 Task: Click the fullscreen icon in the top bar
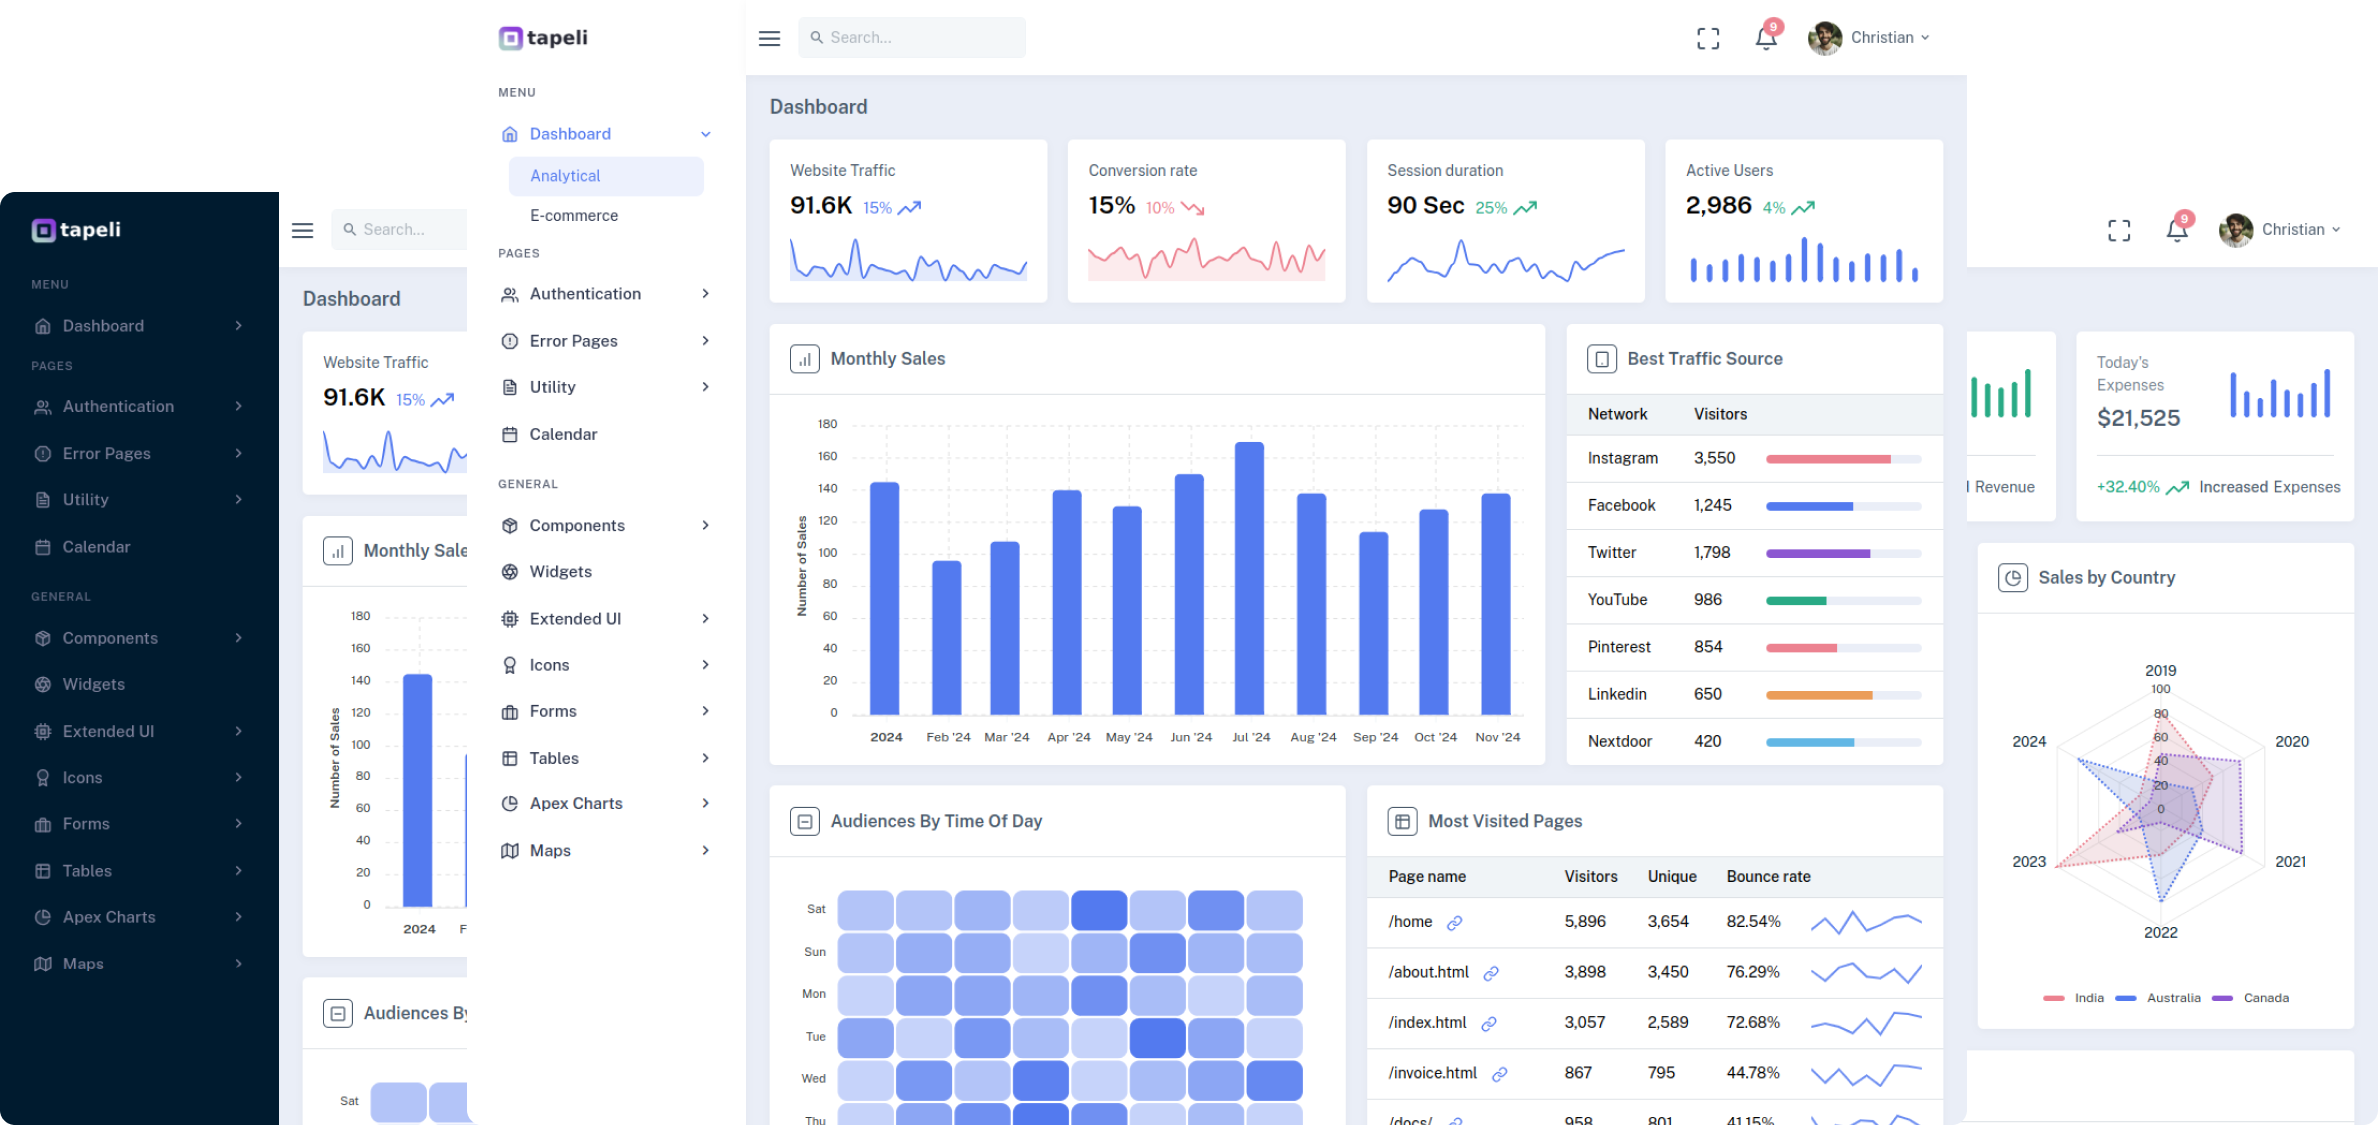1708,38
